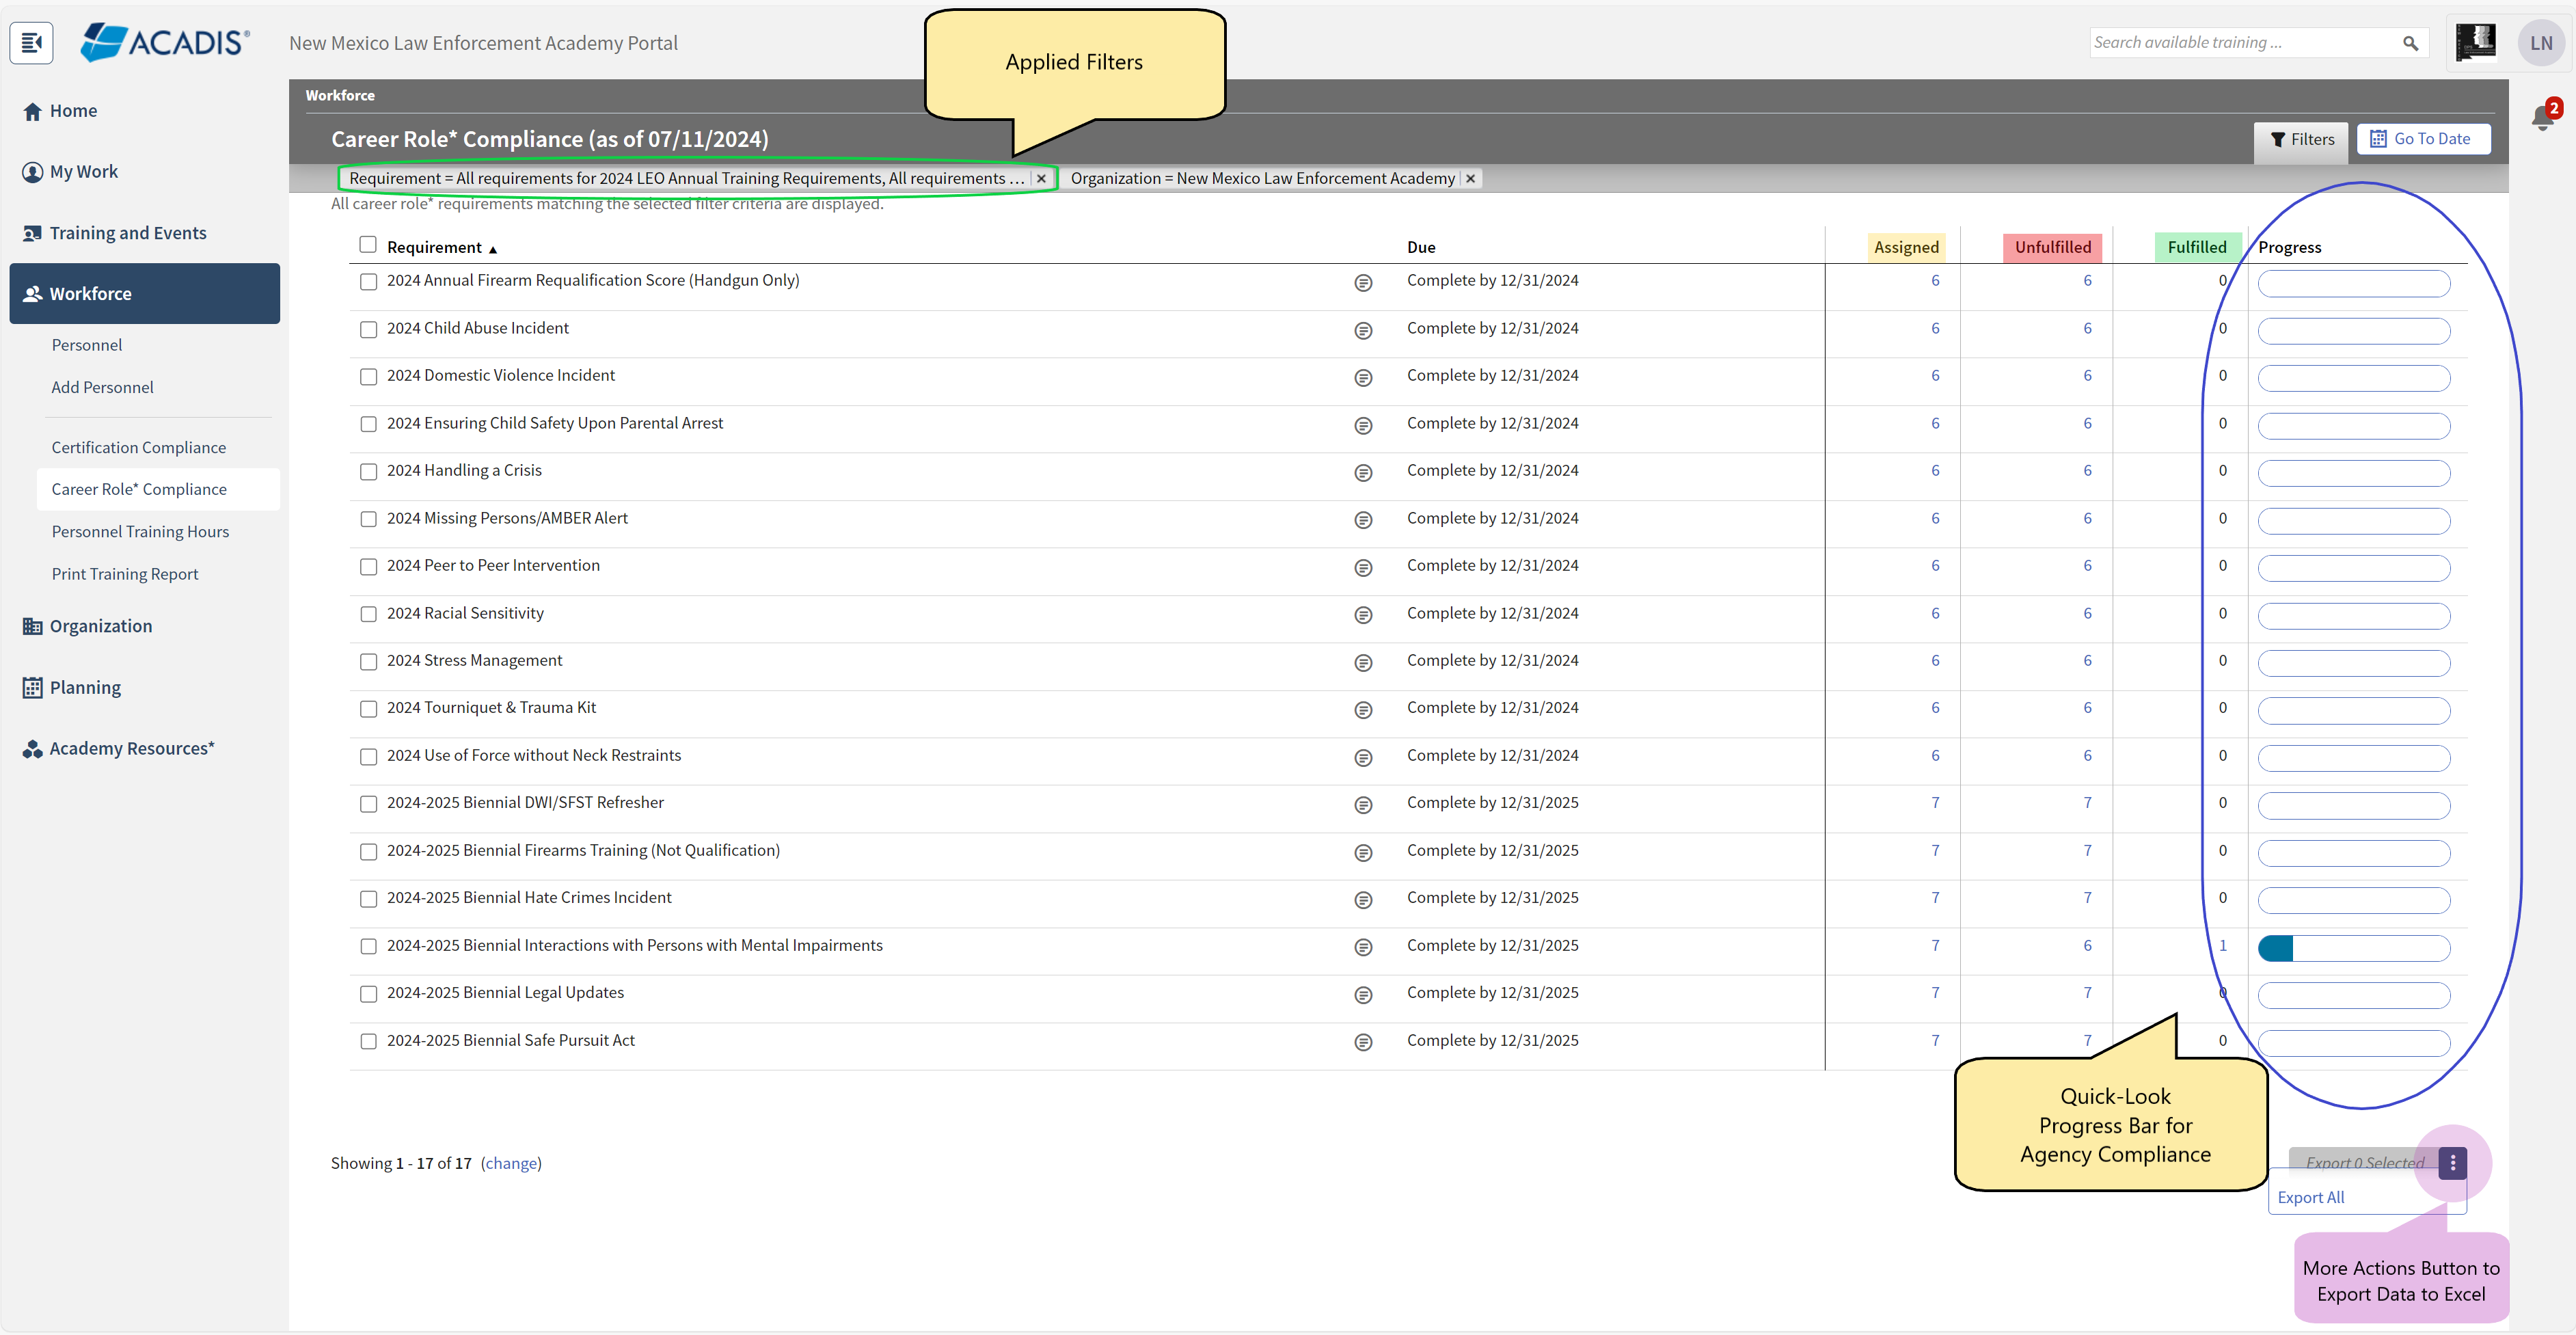
Task: Remove the Requirement filter chip
Action: point(1041,178)
